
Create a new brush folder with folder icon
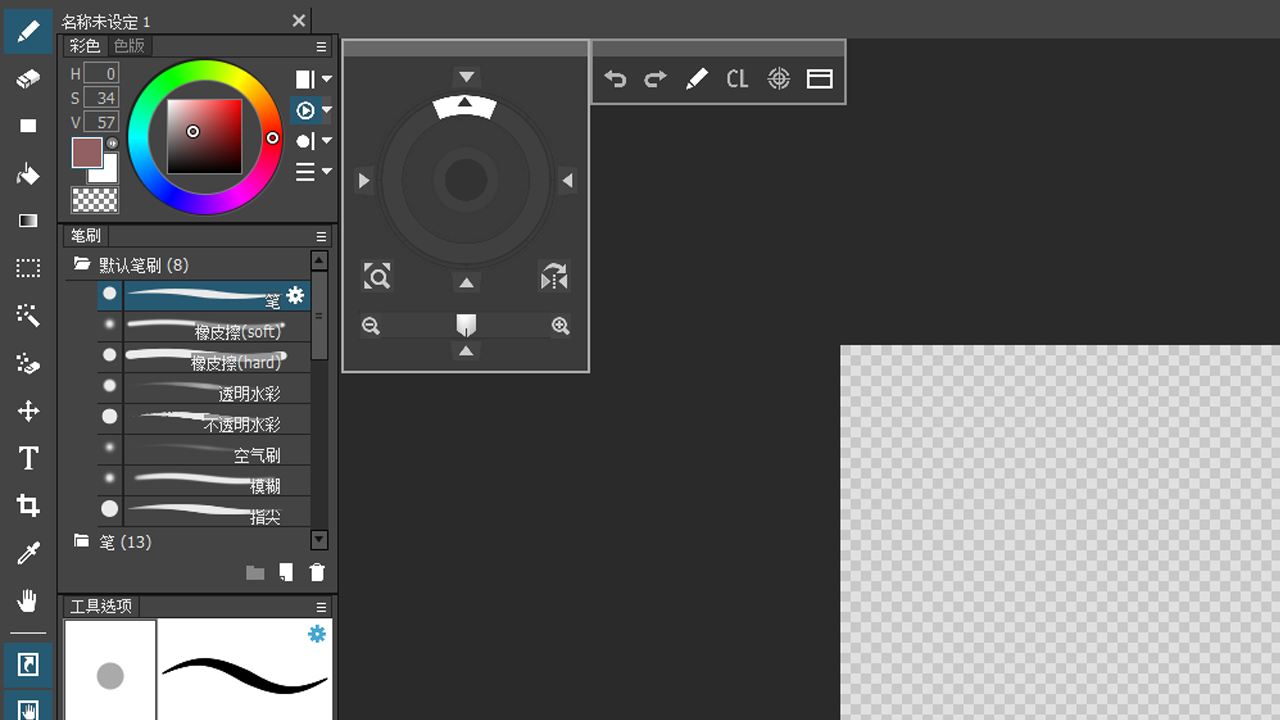click(x=255, y=573)
